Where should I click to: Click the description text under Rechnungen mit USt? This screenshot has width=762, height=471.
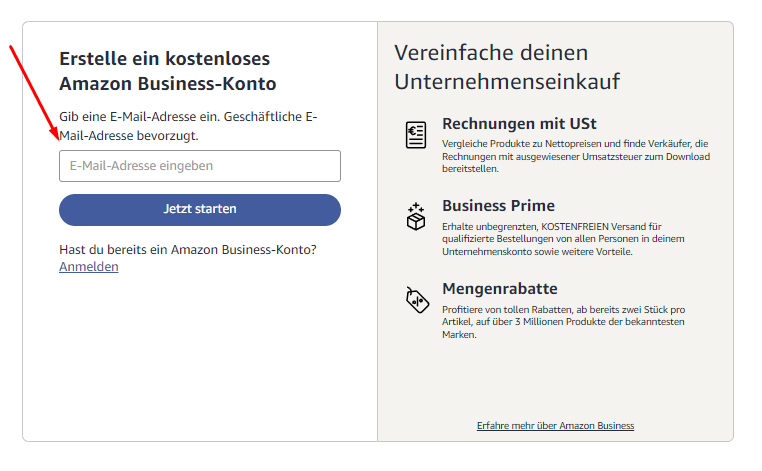pyautogui.click(x=575, y=156)
